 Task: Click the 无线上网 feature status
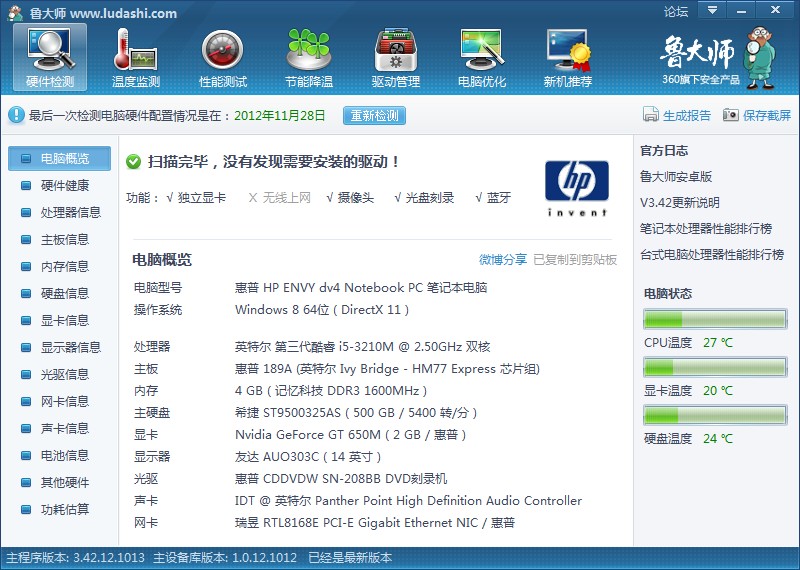coord(280,198)
